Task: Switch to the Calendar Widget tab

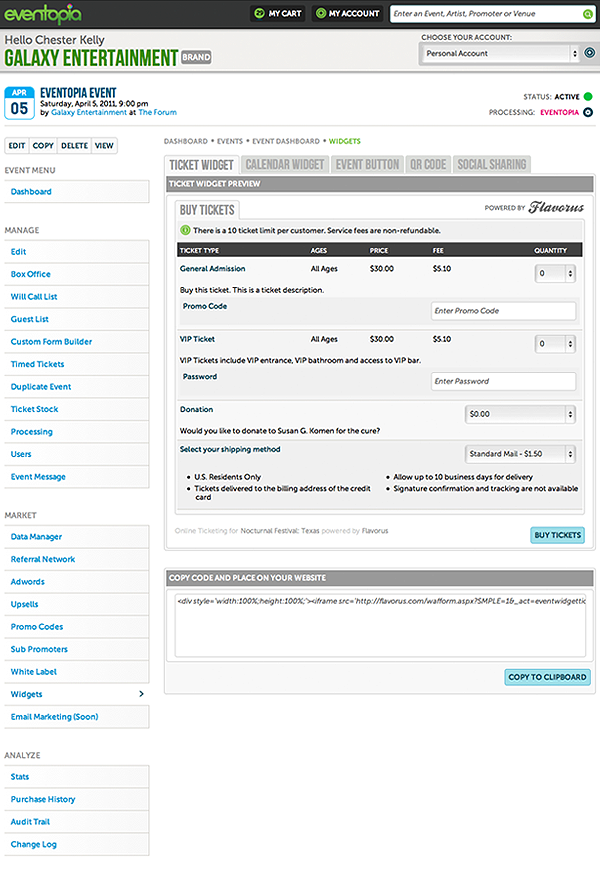Action: 285,165
